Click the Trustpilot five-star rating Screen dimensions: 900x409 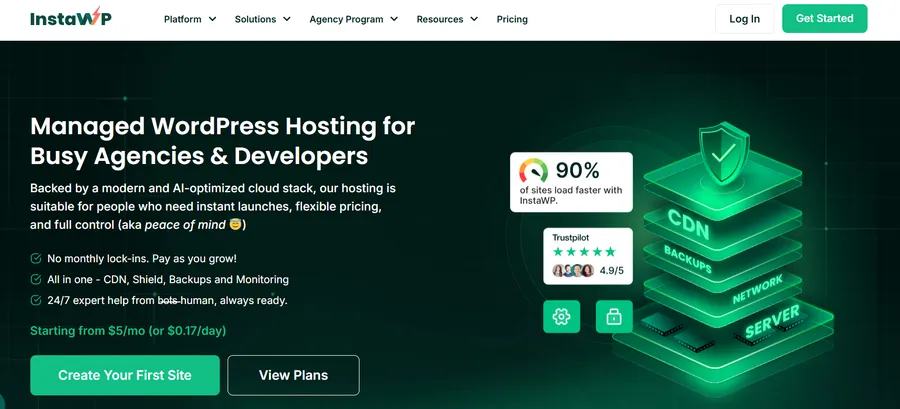[584, 251]
